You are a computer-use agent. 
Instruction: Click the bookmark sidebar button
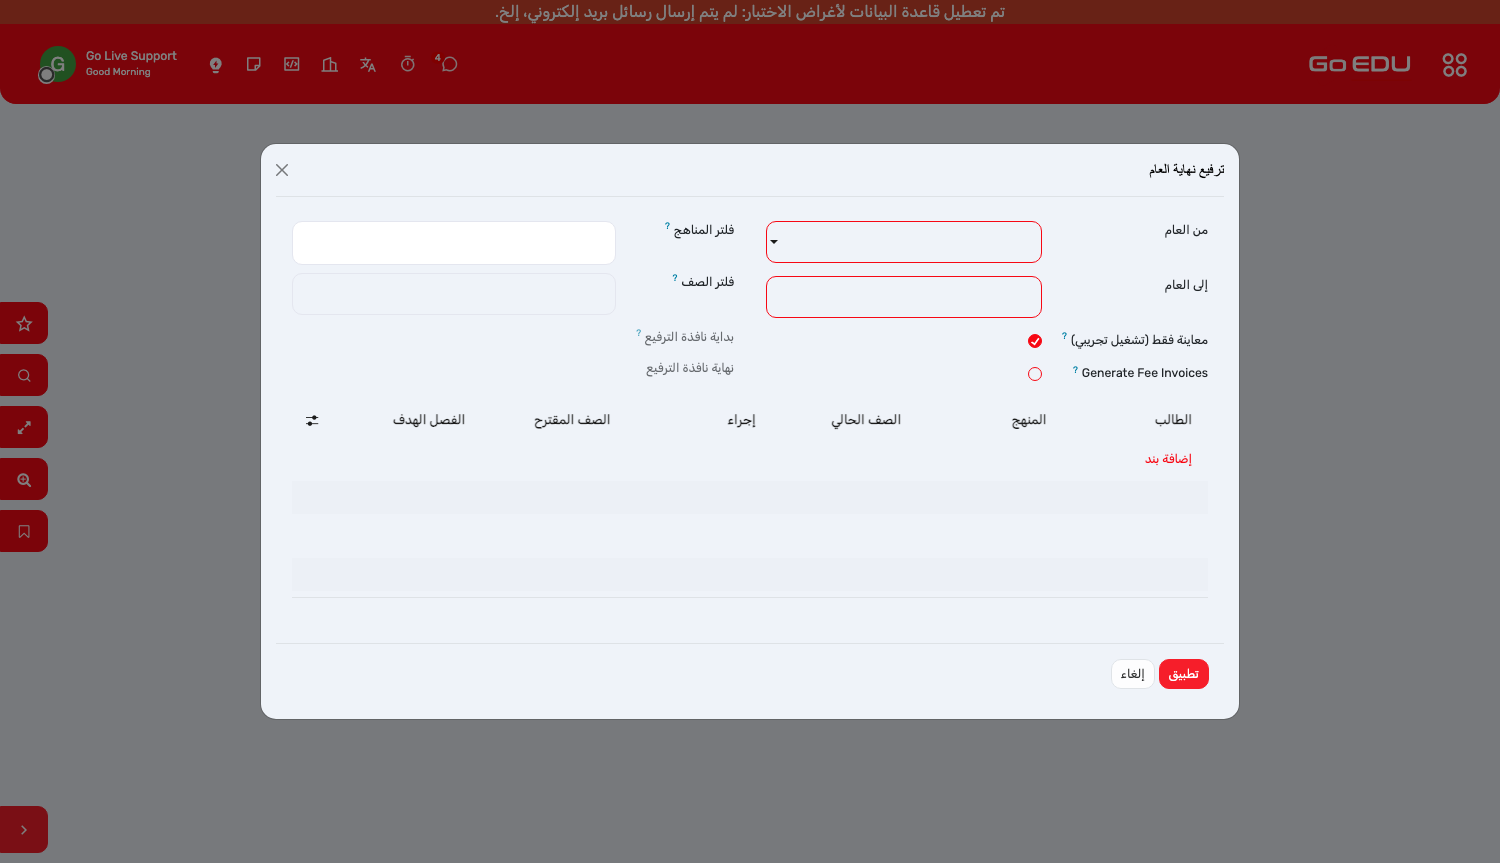coord(24,531)
